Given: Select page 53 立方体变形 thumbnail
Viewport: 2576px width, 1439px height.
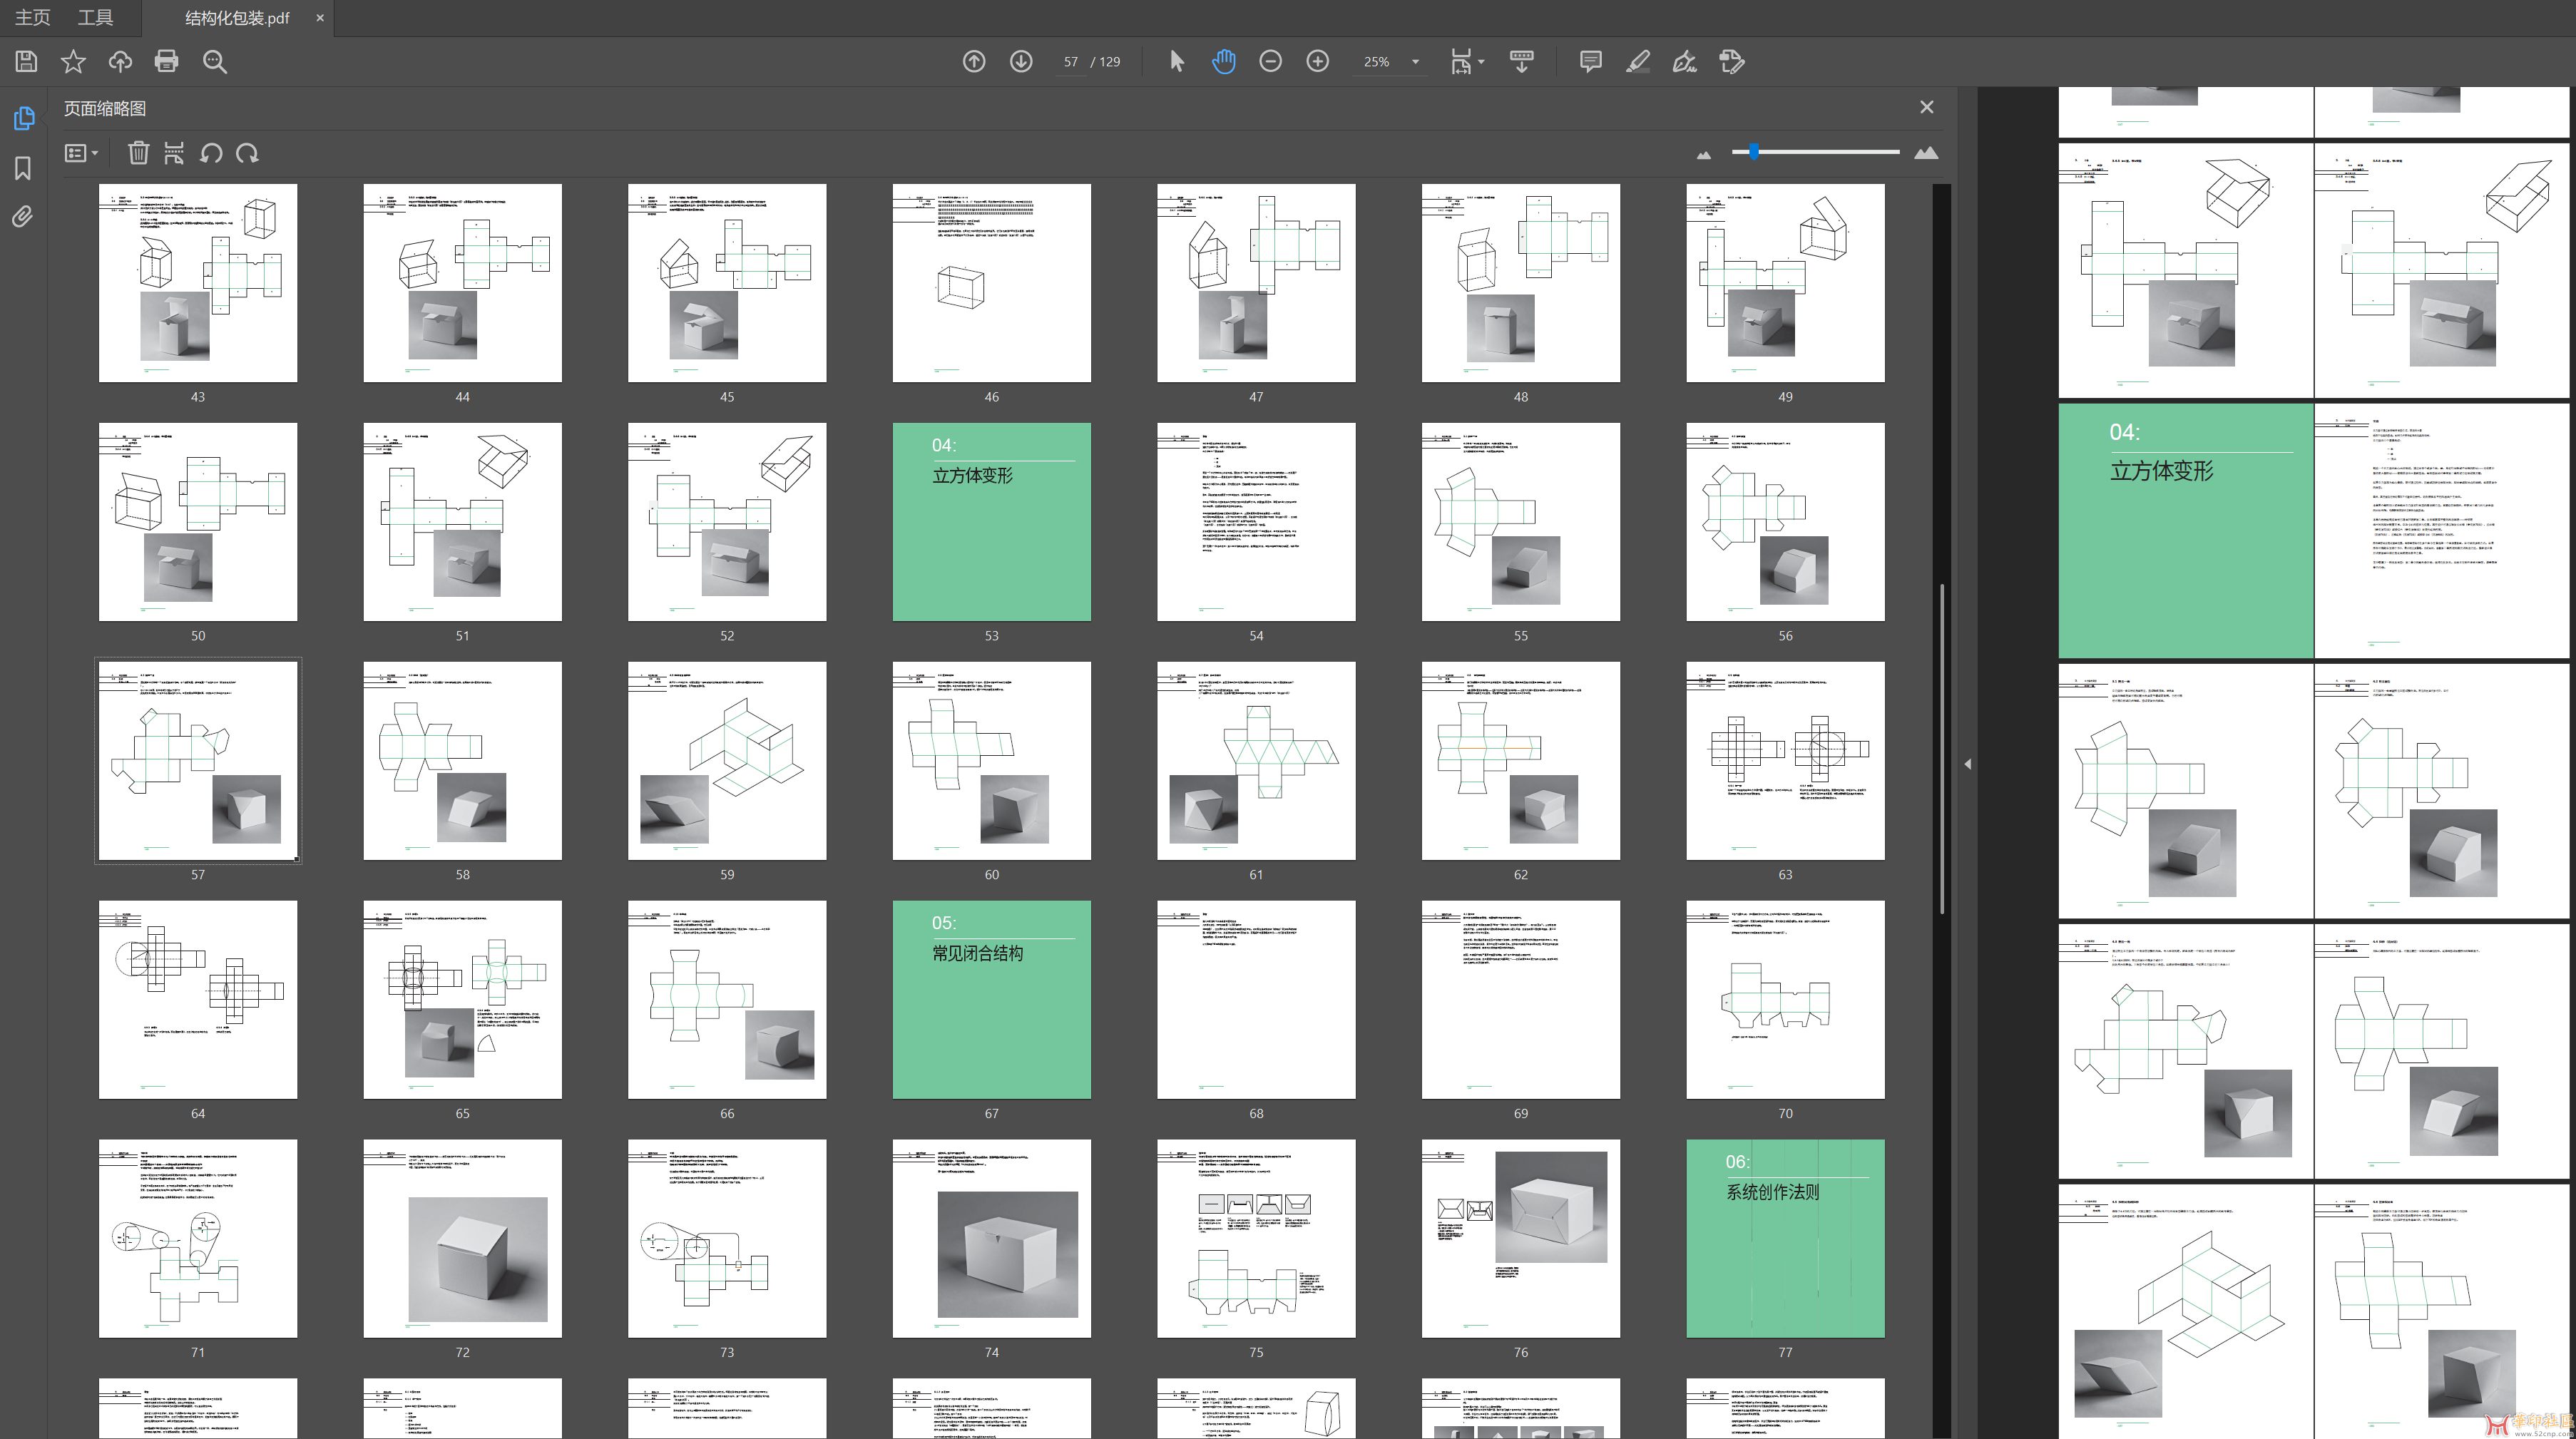Looking at the screenshot, I should (992, 522).
